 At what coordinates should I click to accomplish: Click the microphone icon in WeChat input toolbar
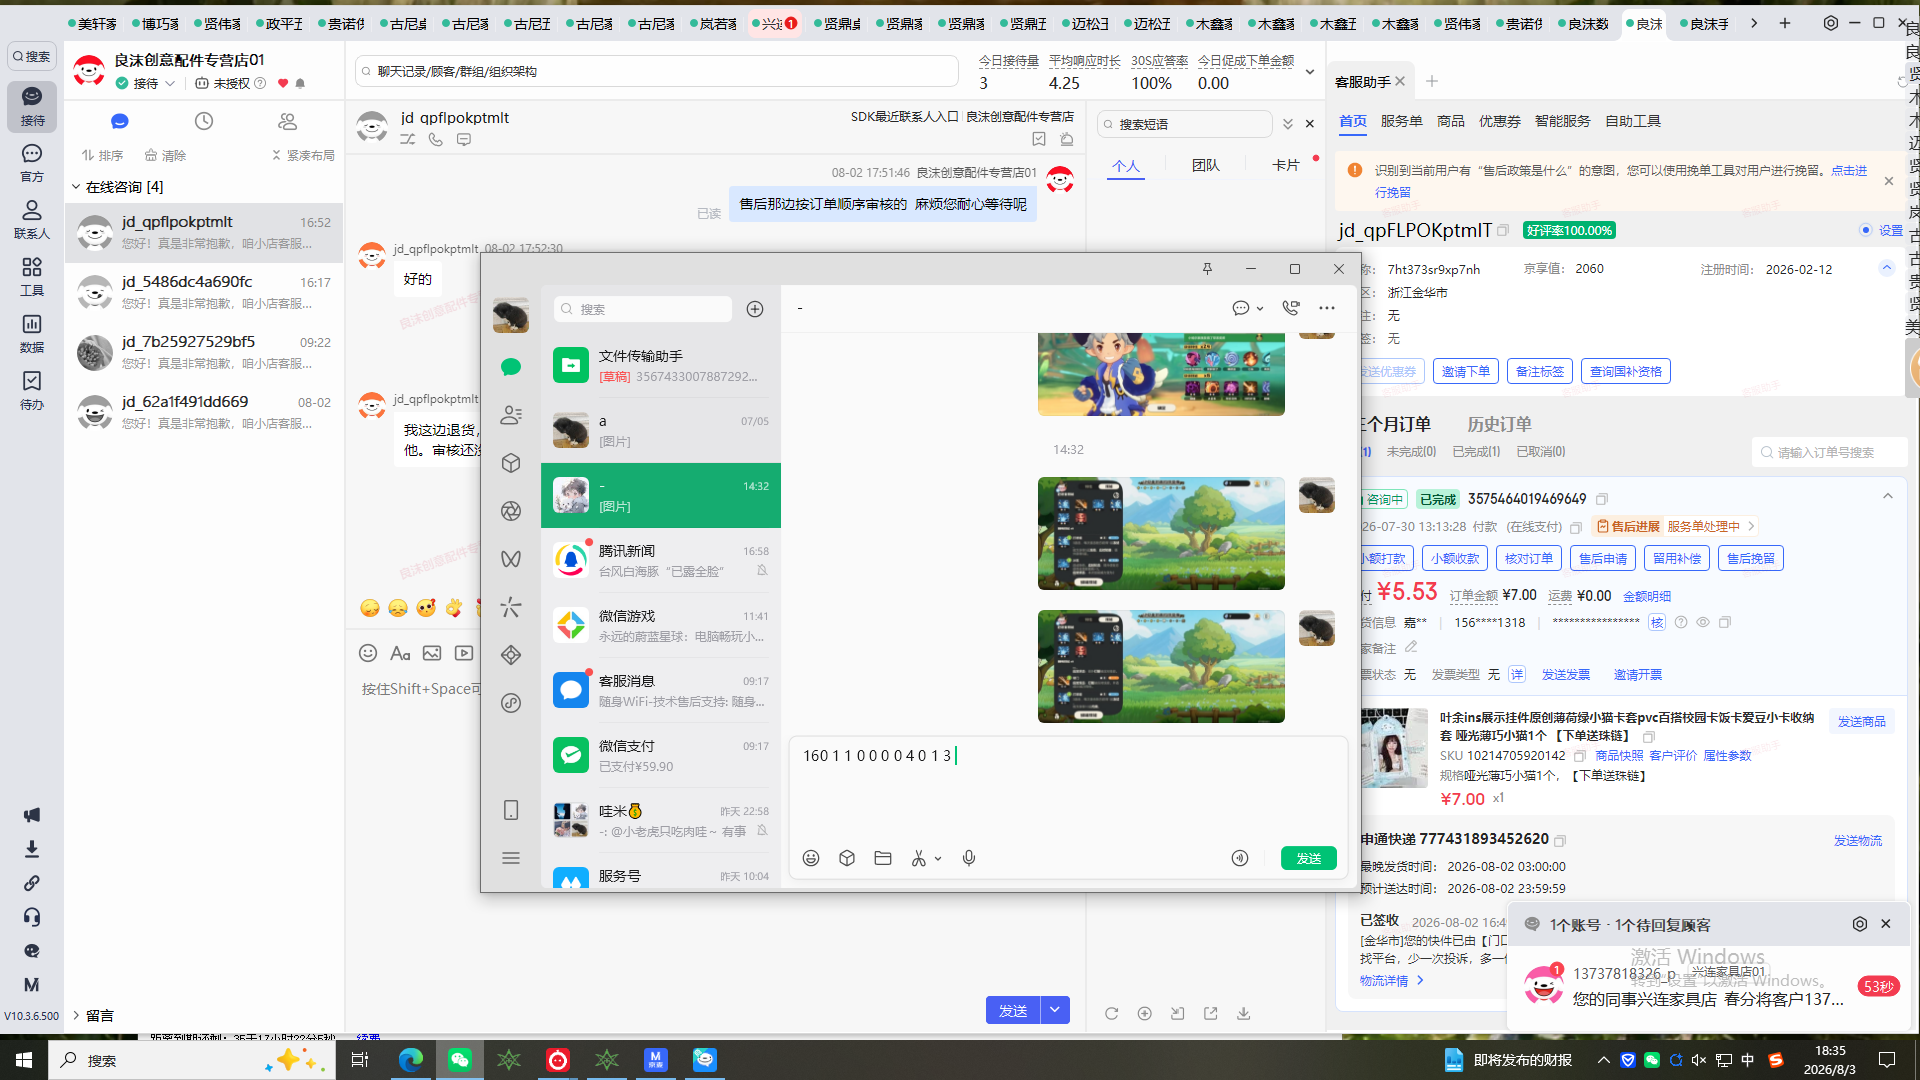click(x=969, y=858)
